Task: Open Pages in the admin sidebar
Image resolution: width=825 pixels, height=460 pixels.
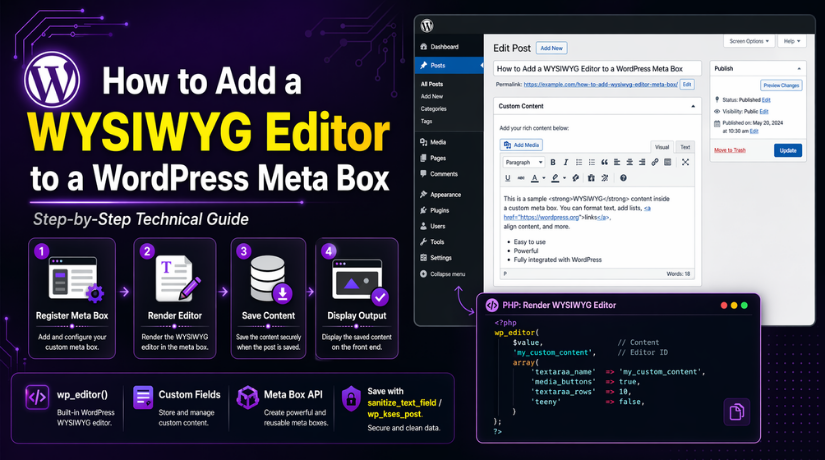Action: (x=449, y=158)
